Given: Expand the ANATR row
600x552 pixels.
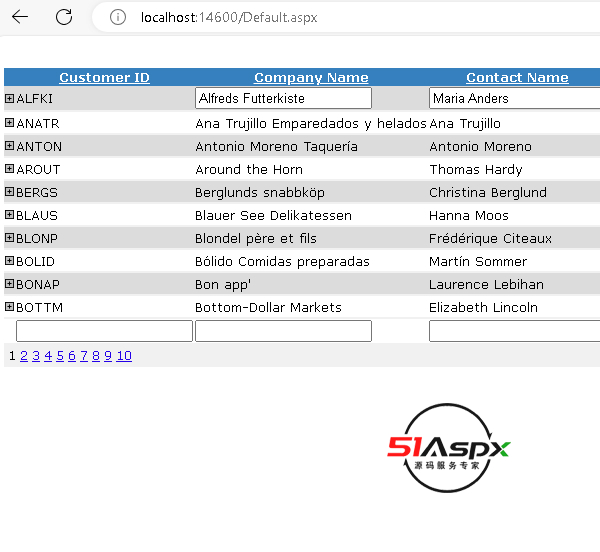Looking at the screenshot, I should [9, 122].
